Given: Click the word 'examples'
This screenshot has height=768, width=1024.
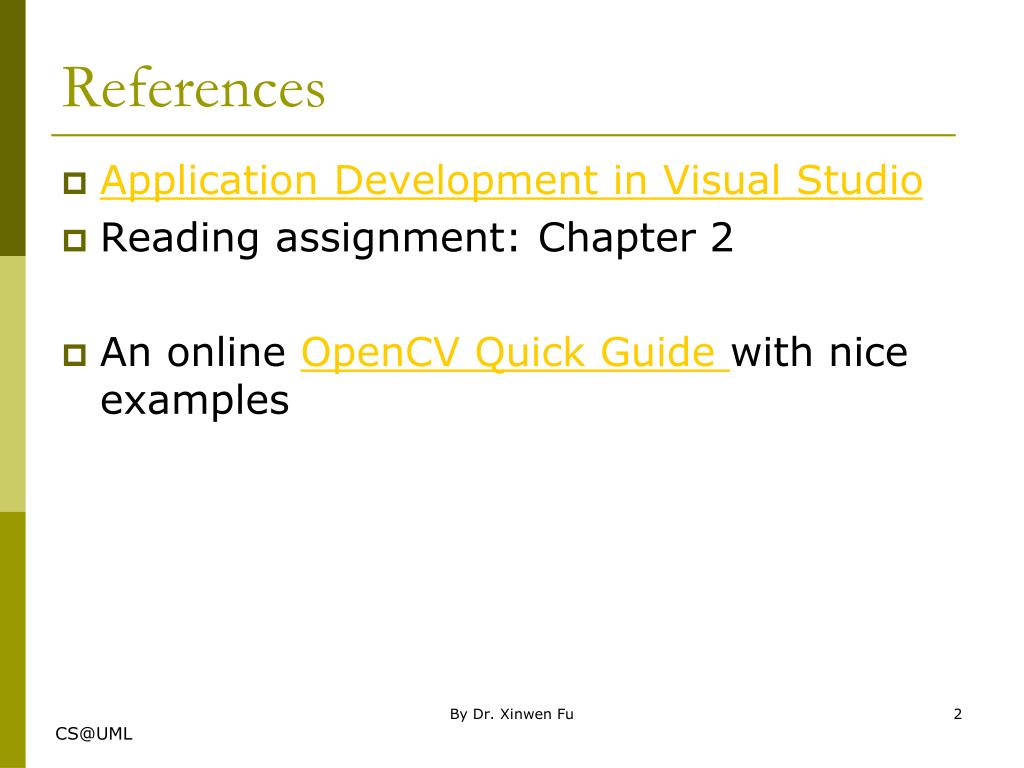Looking at the screenshot, I should [x=195, y=401].
